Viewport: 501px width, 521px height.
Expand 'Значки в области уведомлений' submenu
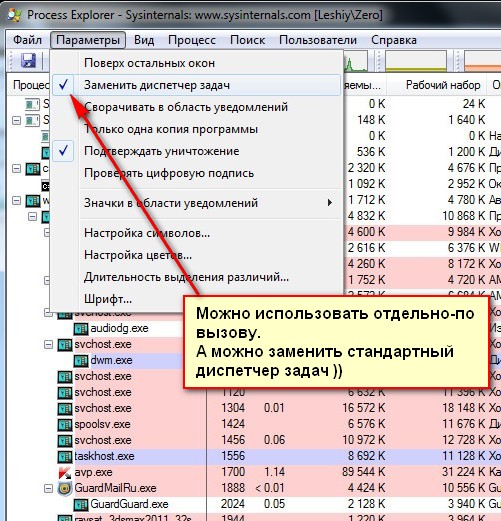coord(197,203)
